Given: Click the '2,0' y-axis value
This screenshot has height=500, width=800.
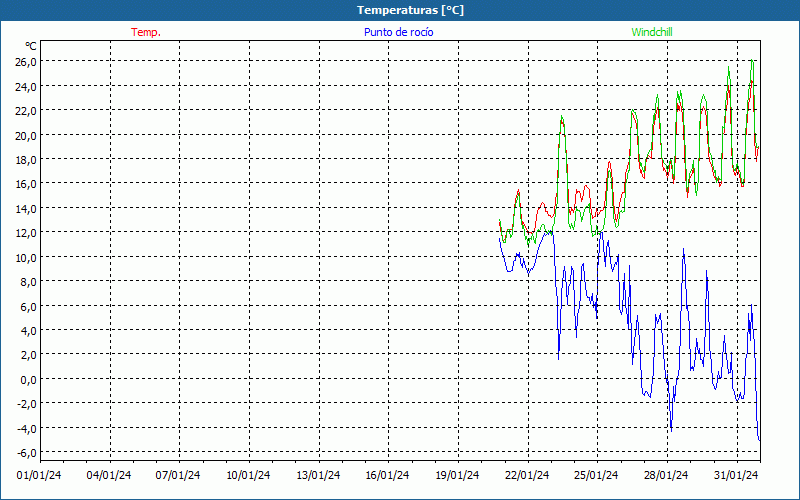Looking at the screenshot, I should pos(29,355).
